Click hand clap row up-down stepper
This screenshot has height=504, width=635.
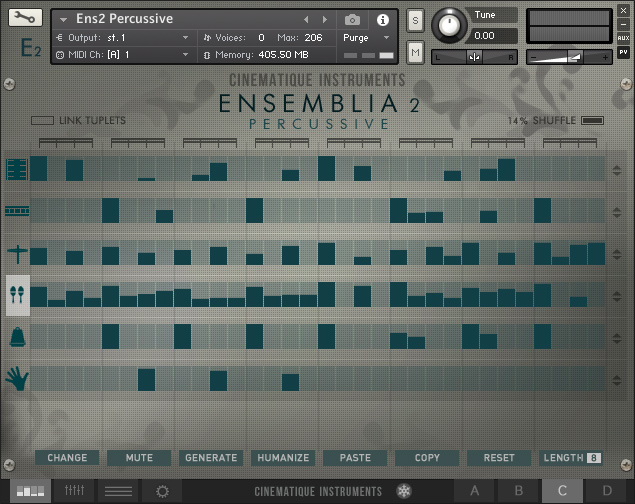tap(617, 380)
